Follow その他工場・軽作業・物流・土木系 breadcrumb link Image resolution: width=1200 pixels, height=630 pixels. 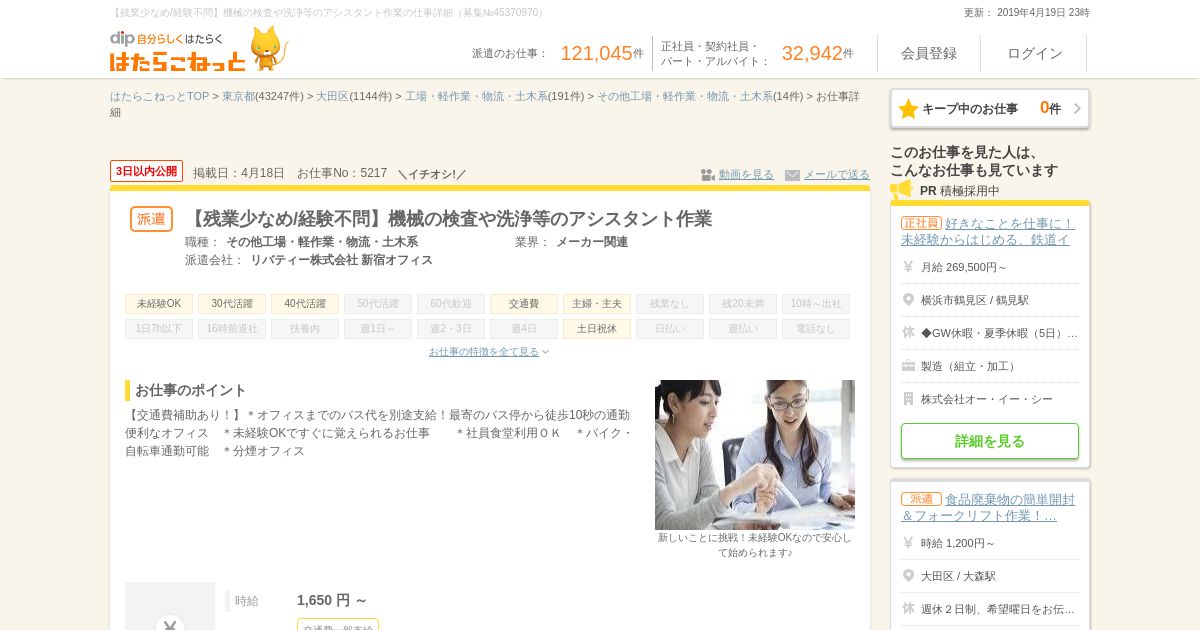[685, 96]
